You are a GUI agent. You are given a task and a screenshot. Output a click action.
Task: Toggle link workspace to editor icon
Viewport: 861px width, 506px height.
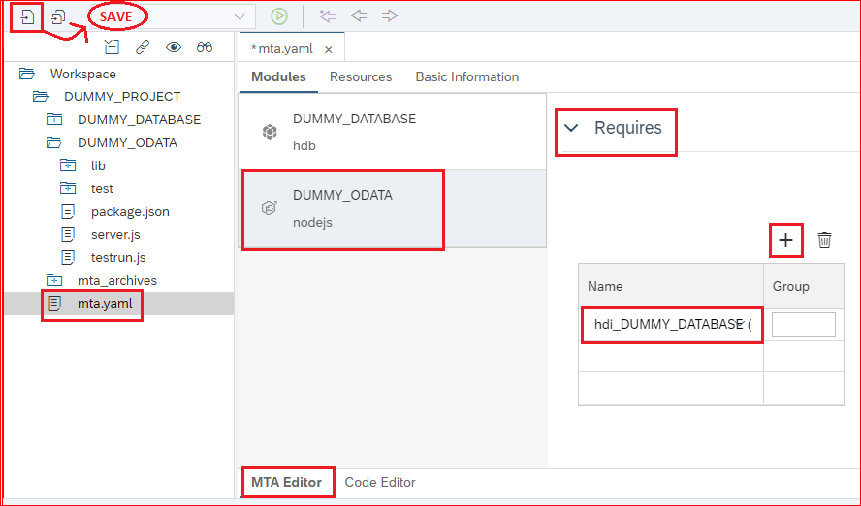pyautogui.click(x=143, y=47)
